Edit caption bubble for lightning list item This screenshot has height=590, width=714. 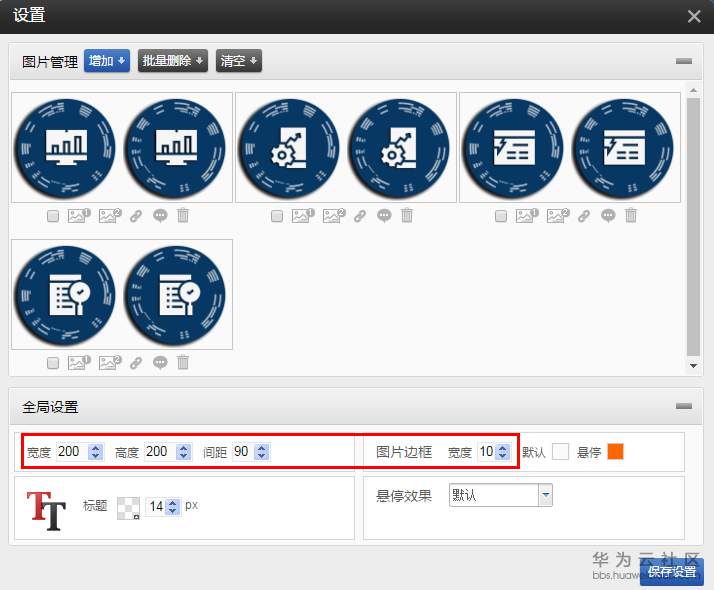[608, 215]
